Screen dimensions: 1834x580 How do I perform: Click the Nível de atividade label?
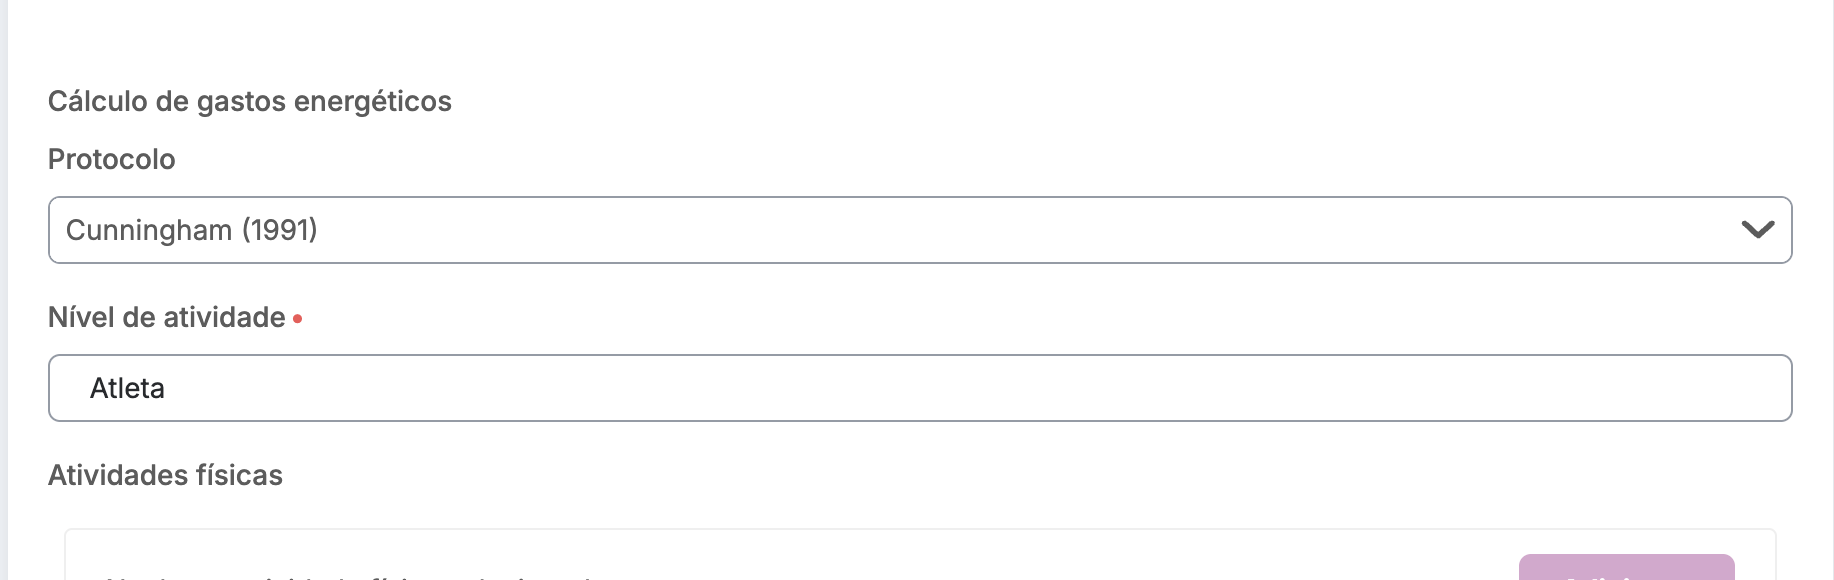coord(166,317)
